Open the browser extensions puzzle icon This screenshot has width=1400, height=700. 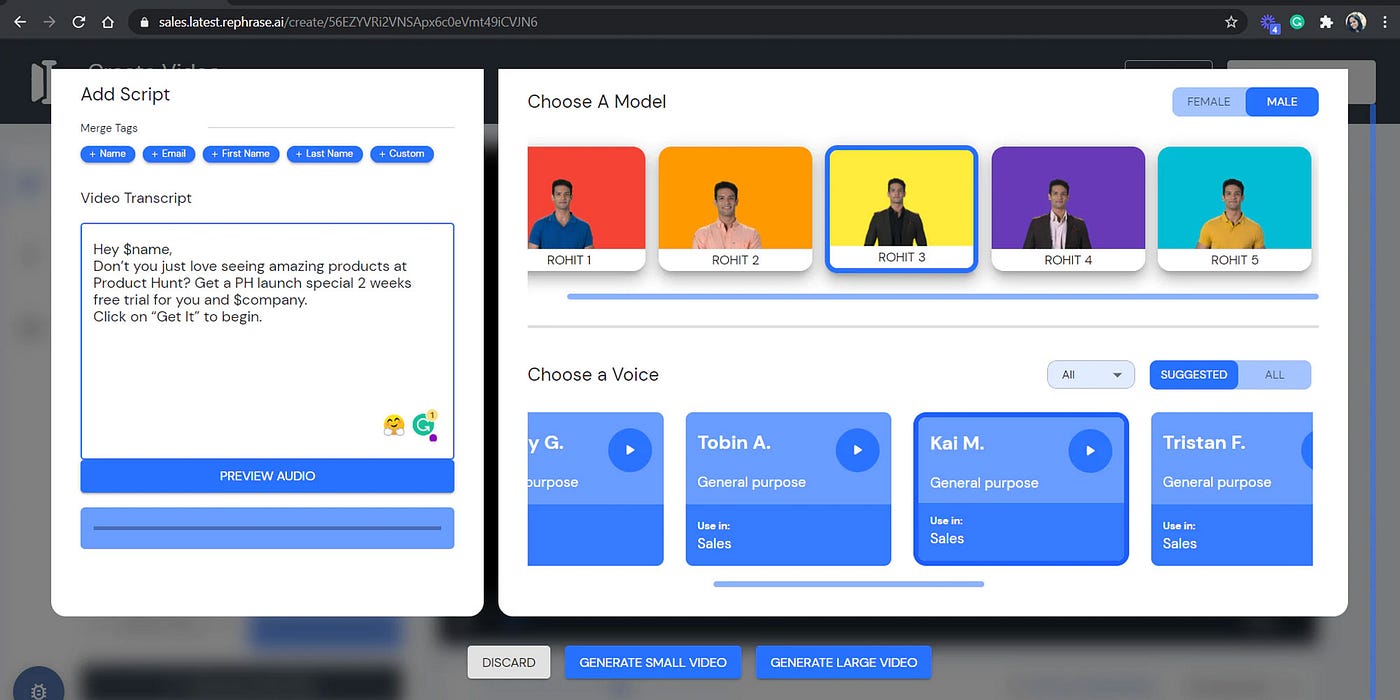tap(1326, 21)
